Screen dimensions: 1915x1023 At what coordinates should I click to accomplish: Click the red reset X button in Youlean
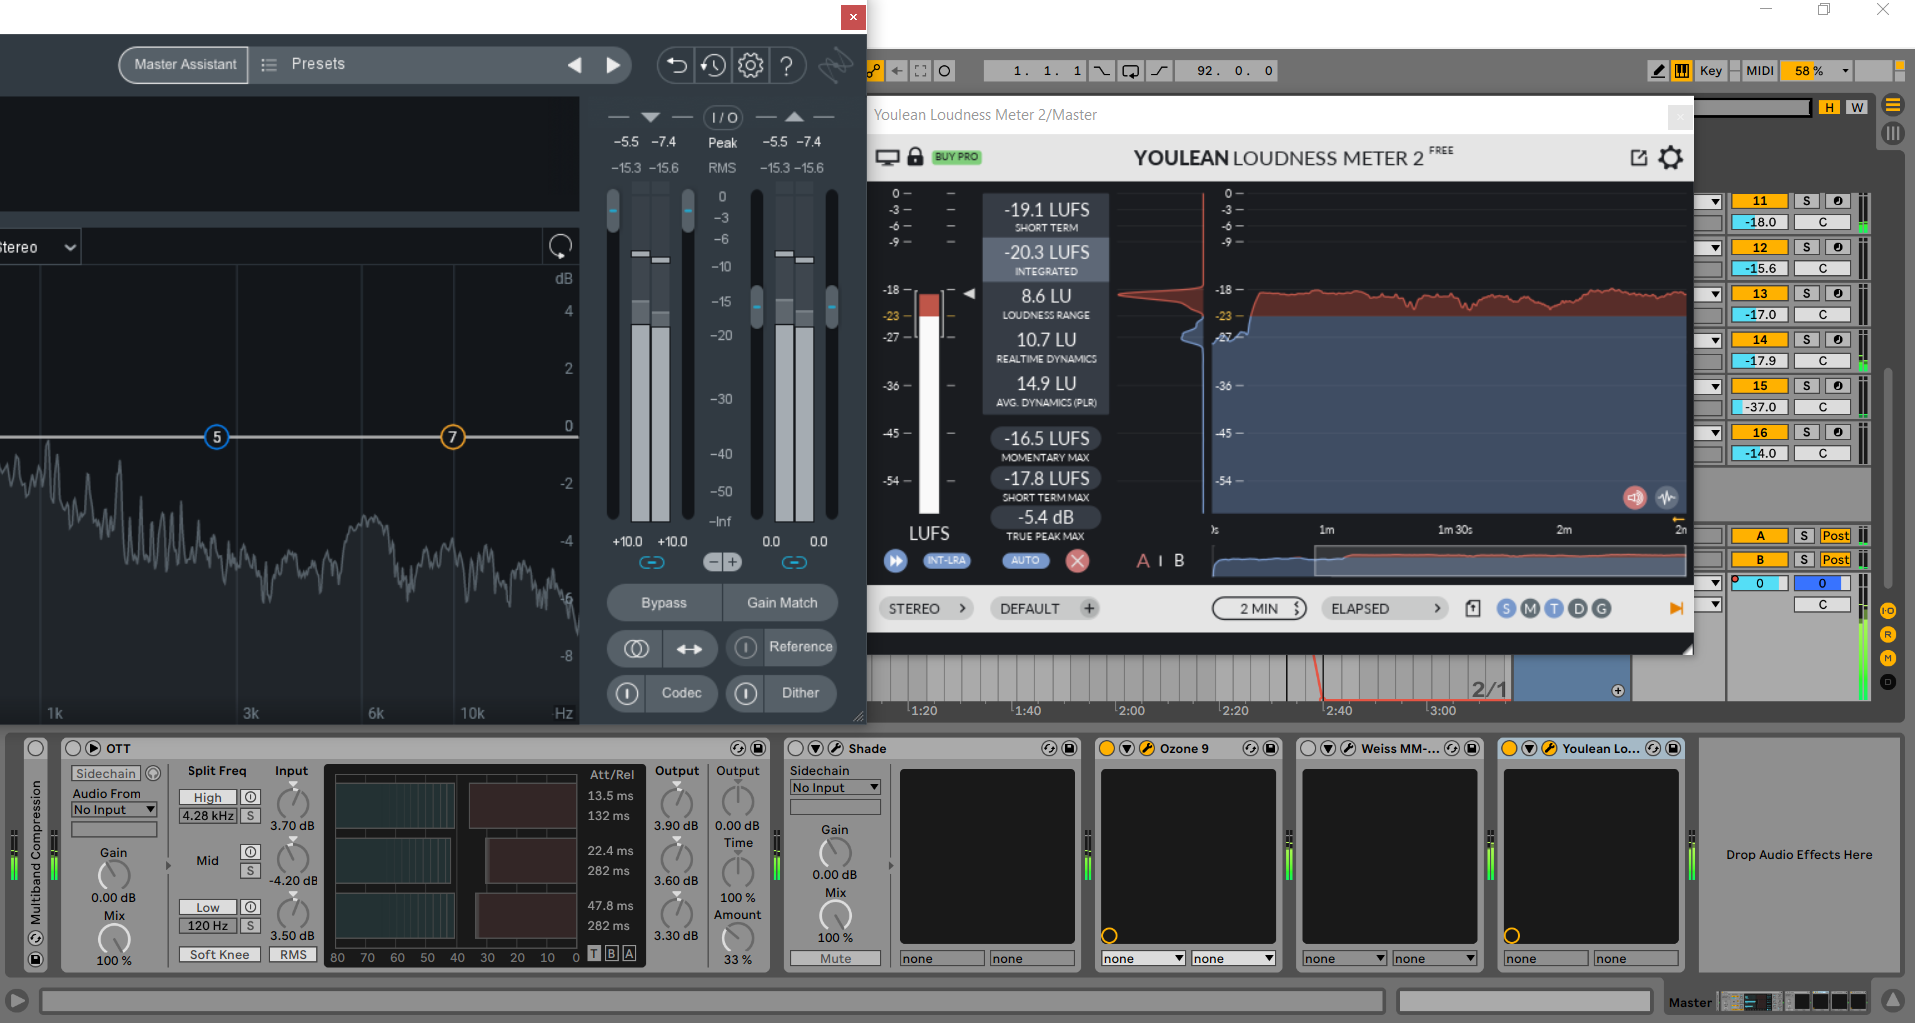point(1077,561)
